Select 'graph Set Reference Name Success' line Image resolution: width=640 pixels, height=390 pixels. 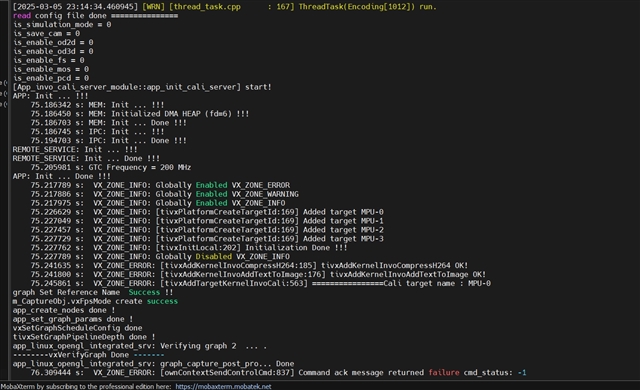93,292
